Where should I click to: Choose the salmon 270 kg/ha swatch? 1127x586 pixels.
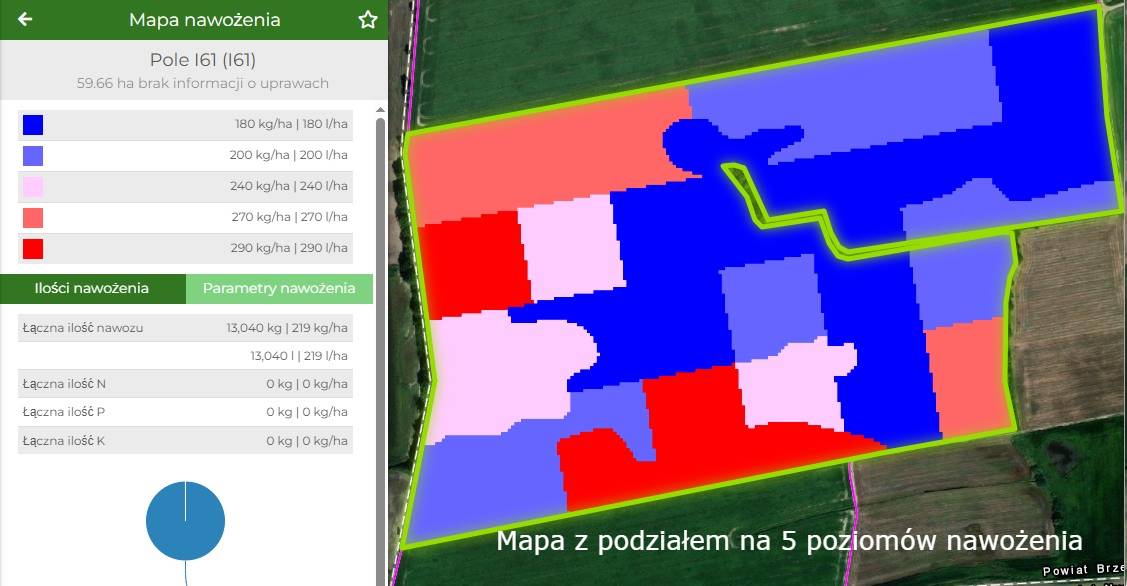coord(33,218)
